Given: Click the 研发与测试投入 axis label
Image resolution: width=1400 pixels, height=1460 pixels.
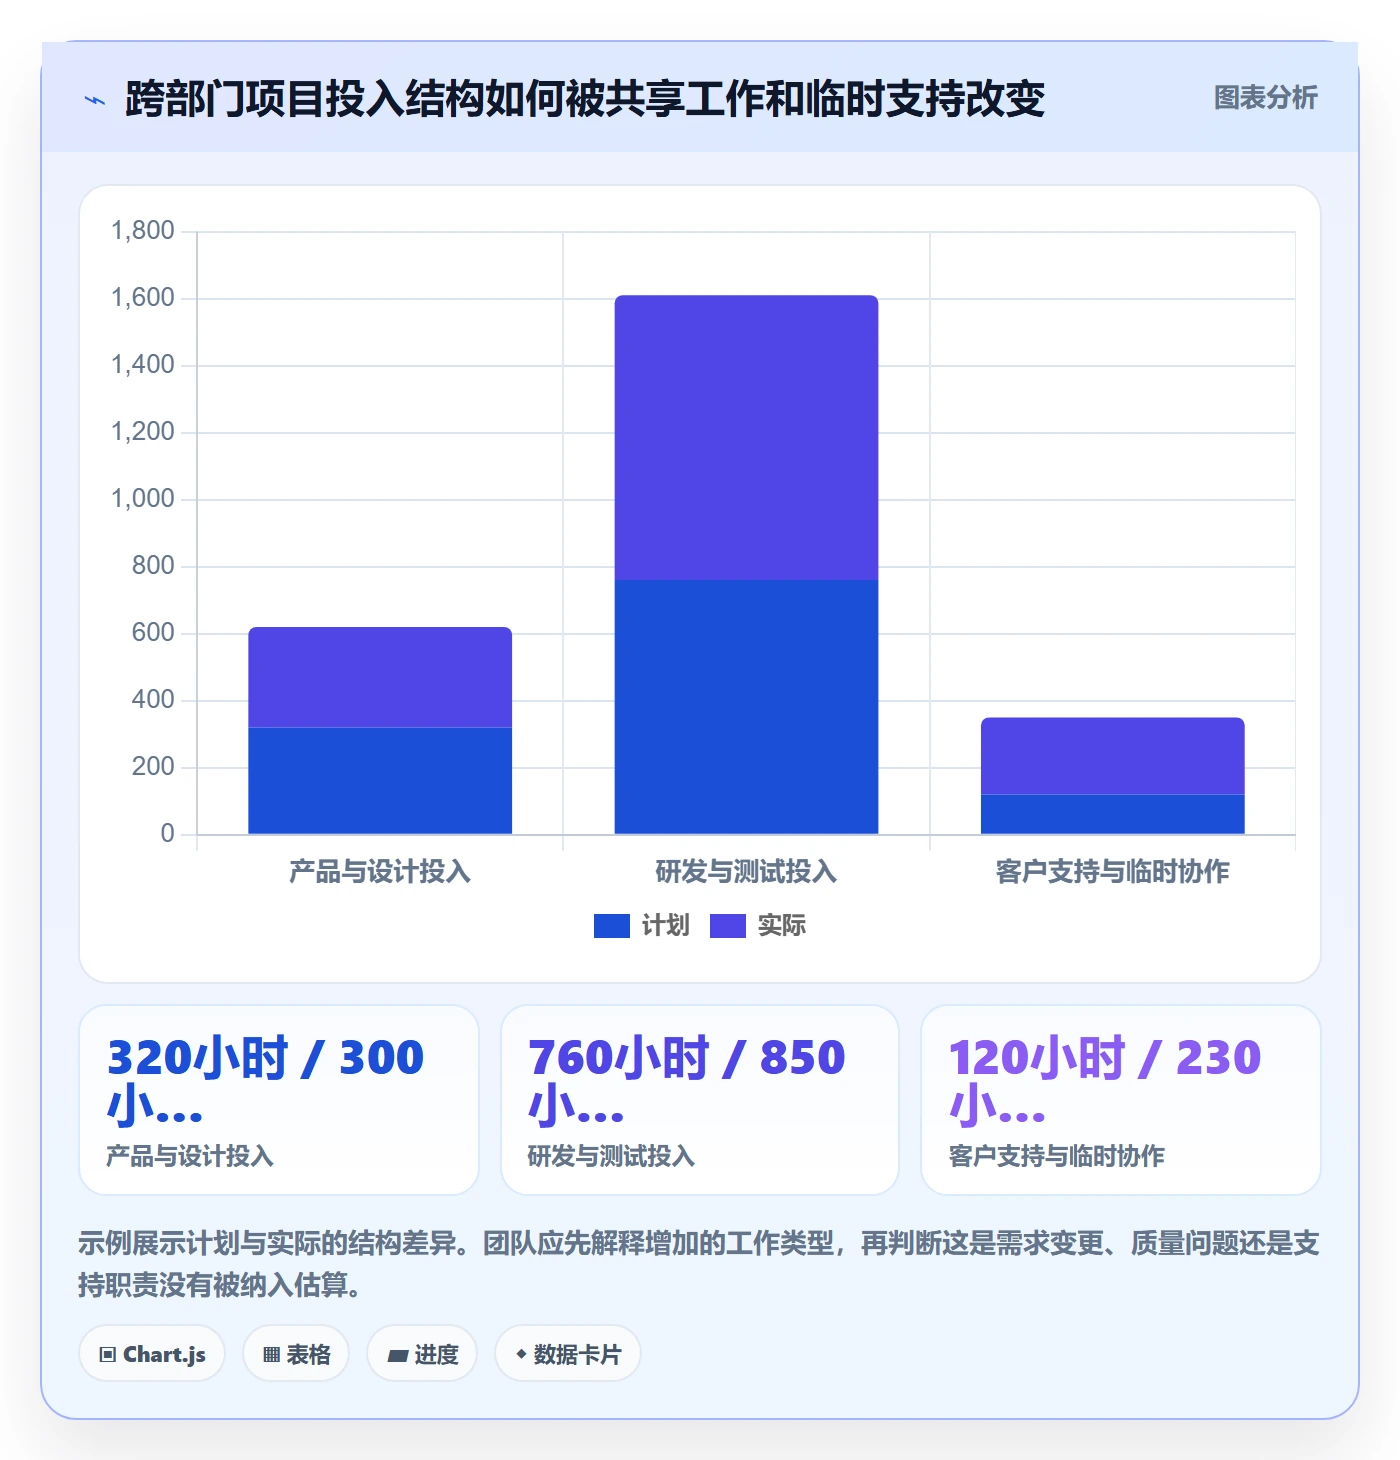Looking at the screenshot, I should tap(746, 872).
